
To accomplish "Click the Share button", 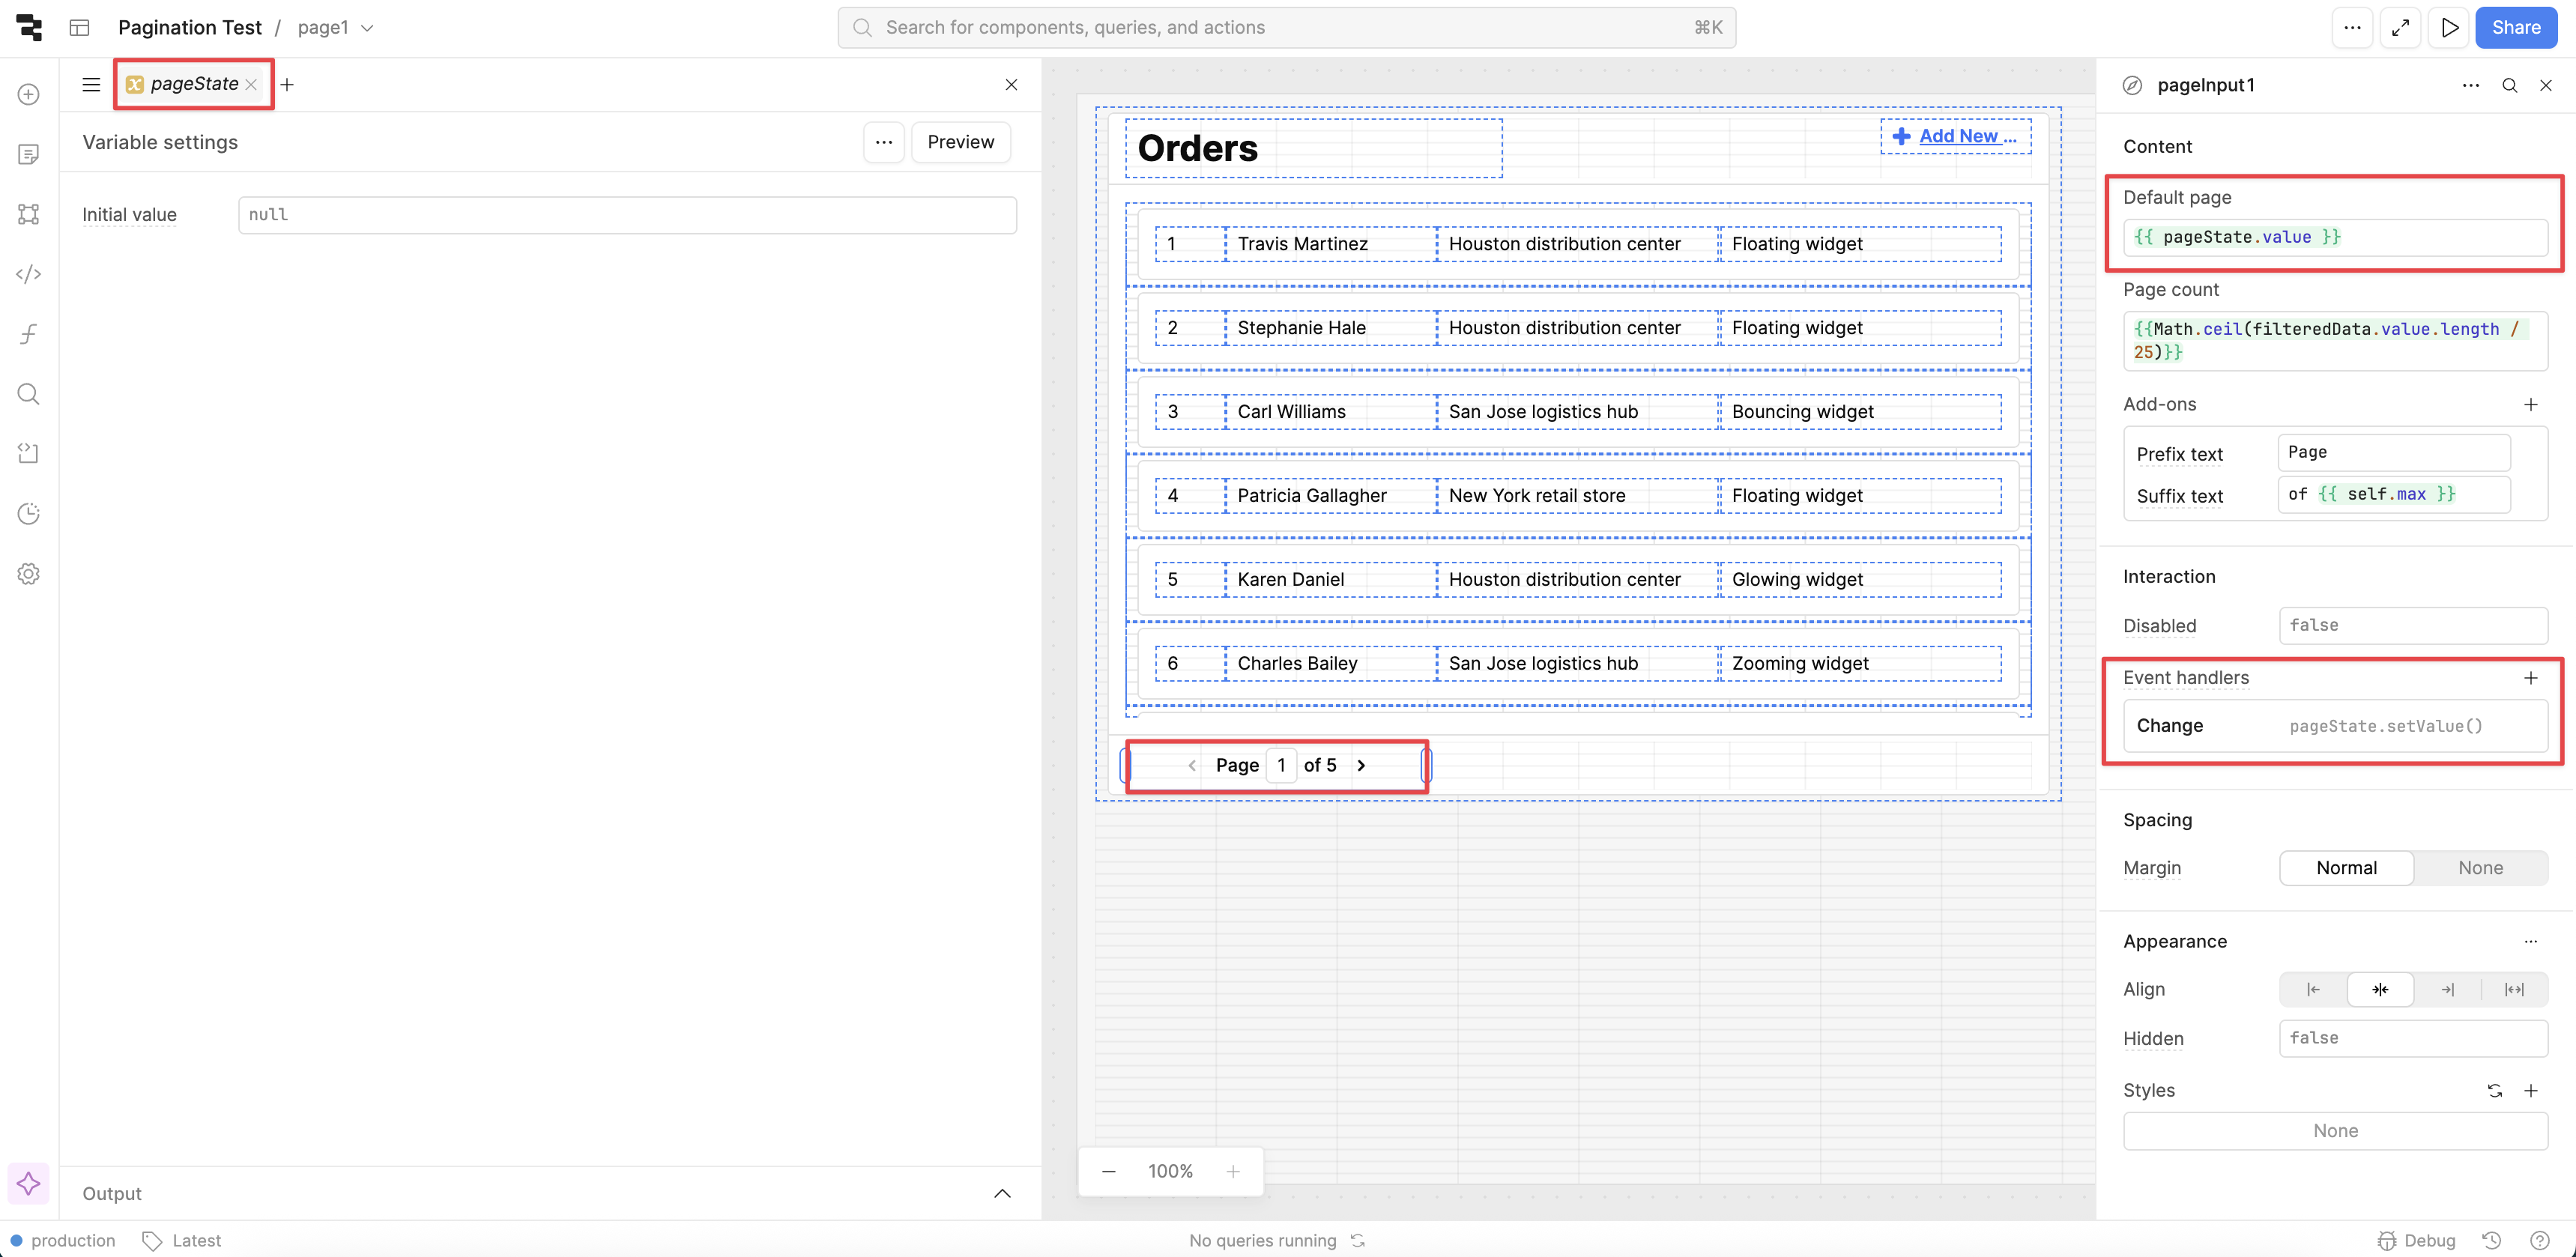I will [2515, 28].
